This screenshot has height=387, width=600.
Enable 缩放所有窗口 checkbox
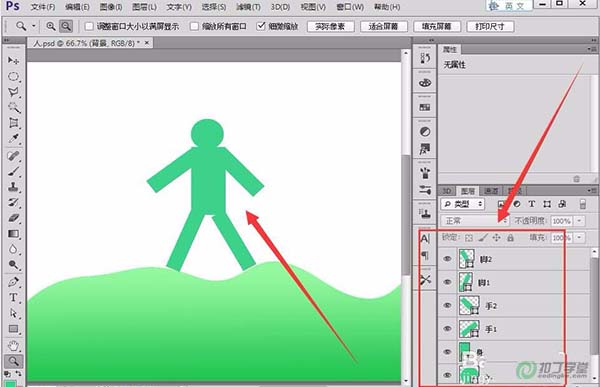pyautogui.click(x=194, y=26)
